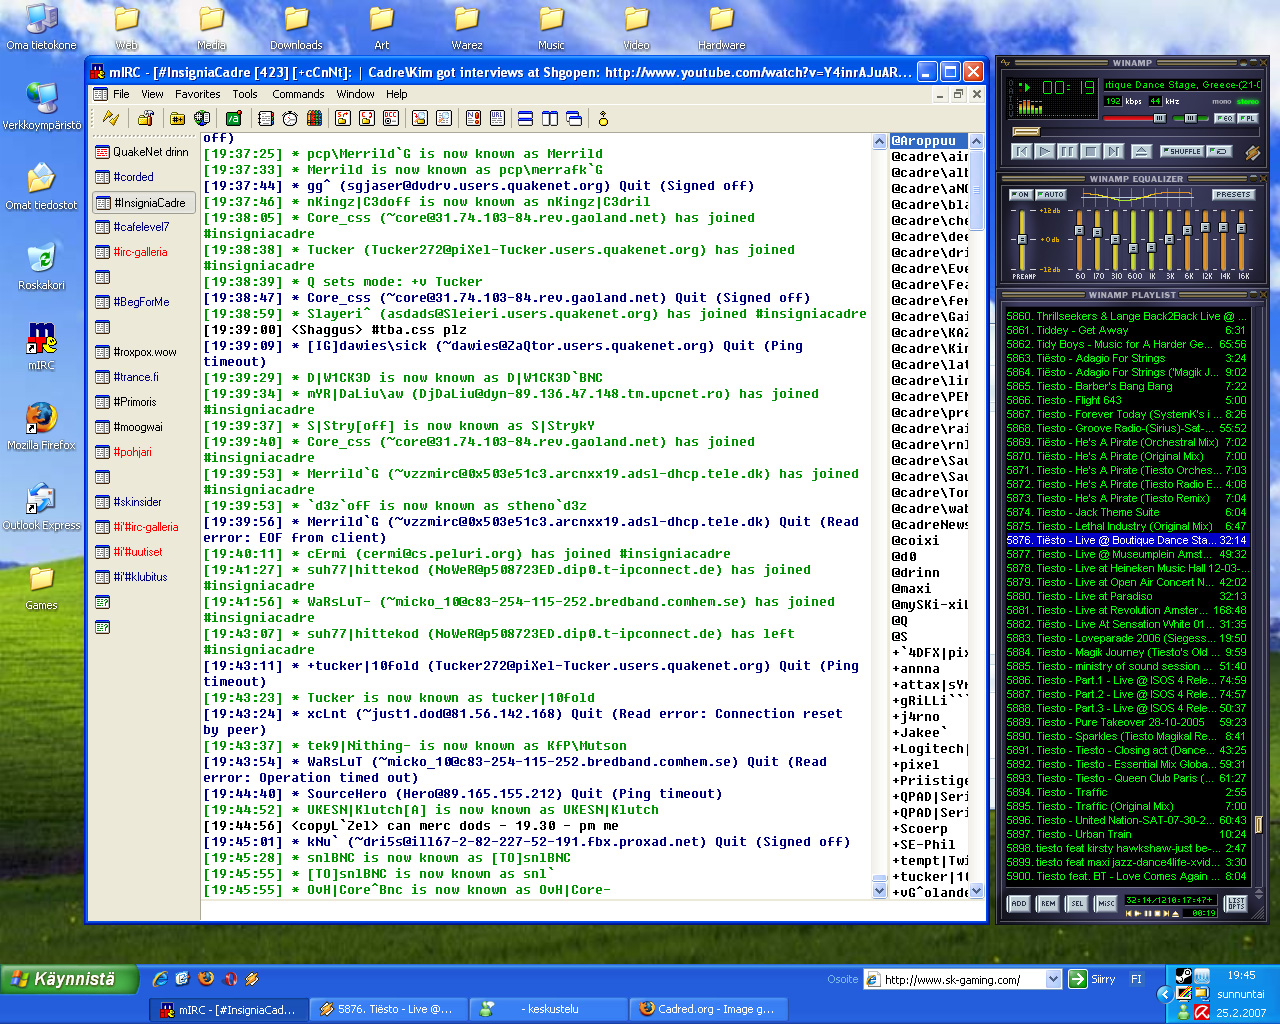
Task: Click the Steam icon in system tray
Action: coord(1183,976)
